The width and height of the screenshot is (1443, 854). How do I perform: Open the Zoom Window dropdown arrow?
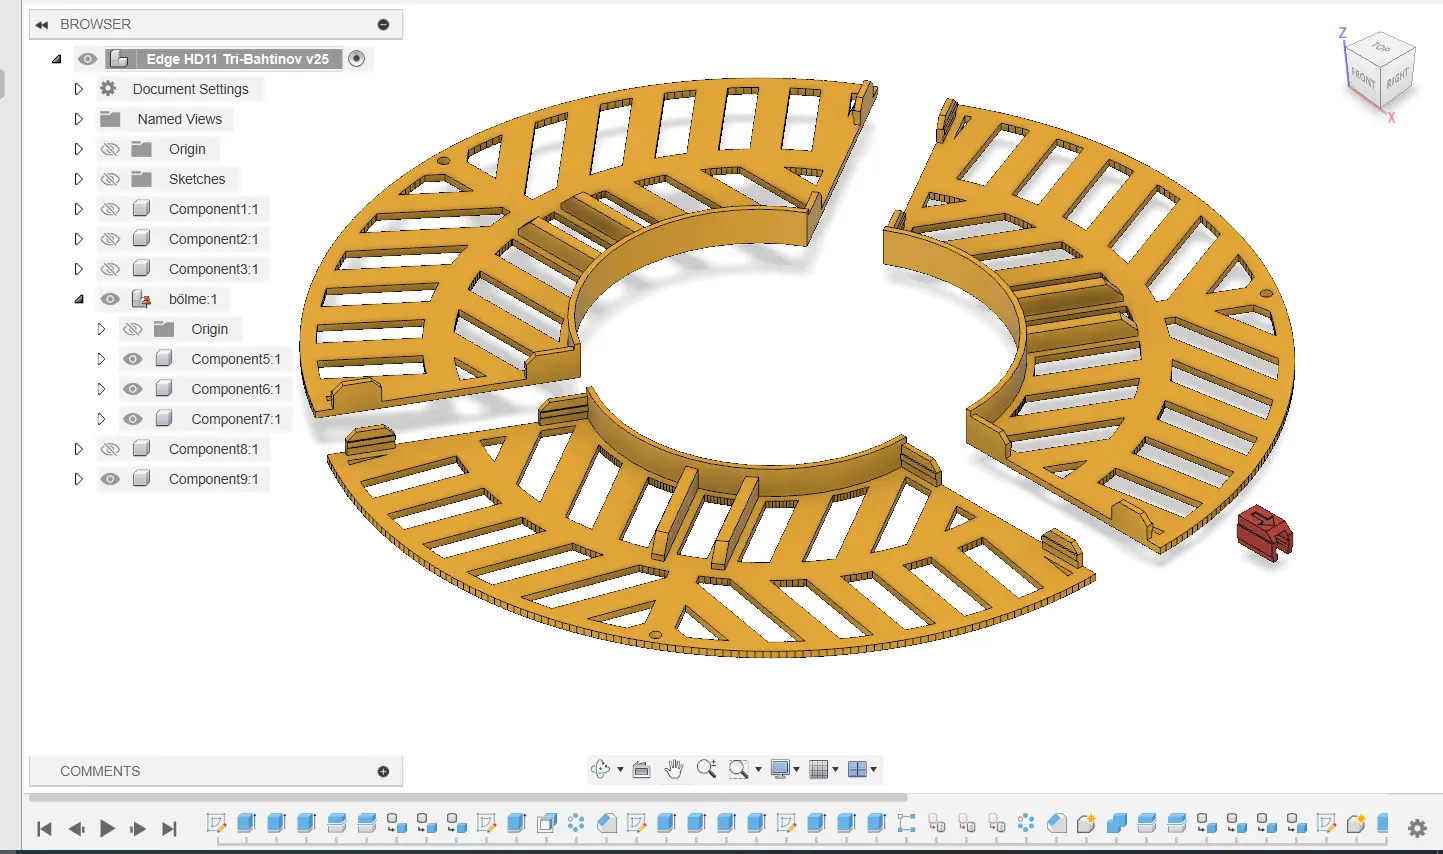pyautogui.click(x=758, y=769)
